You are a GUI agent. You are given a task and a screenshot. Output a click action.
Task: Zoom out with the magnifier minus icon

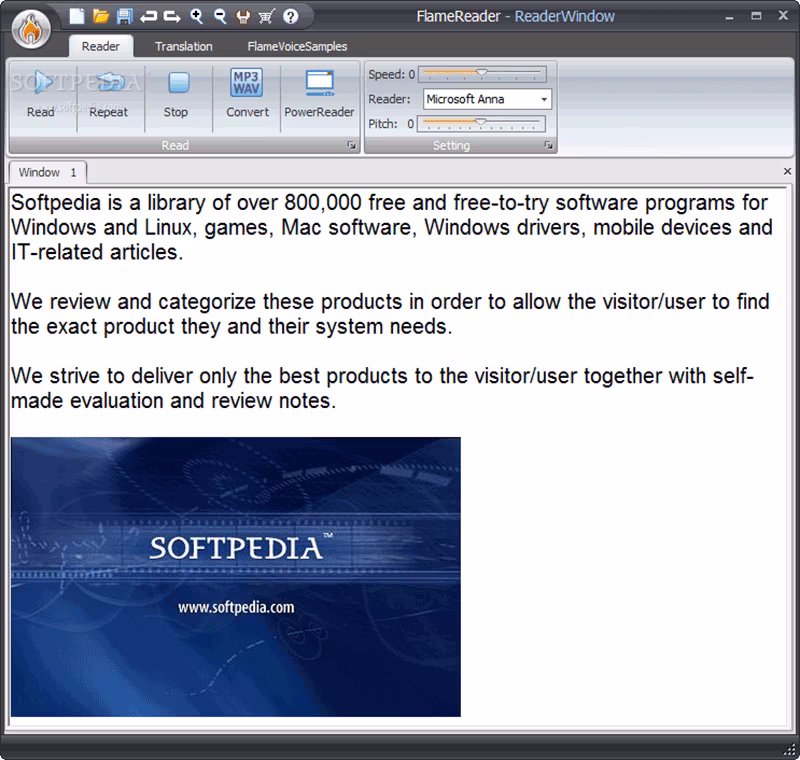(x=220, y=16)
